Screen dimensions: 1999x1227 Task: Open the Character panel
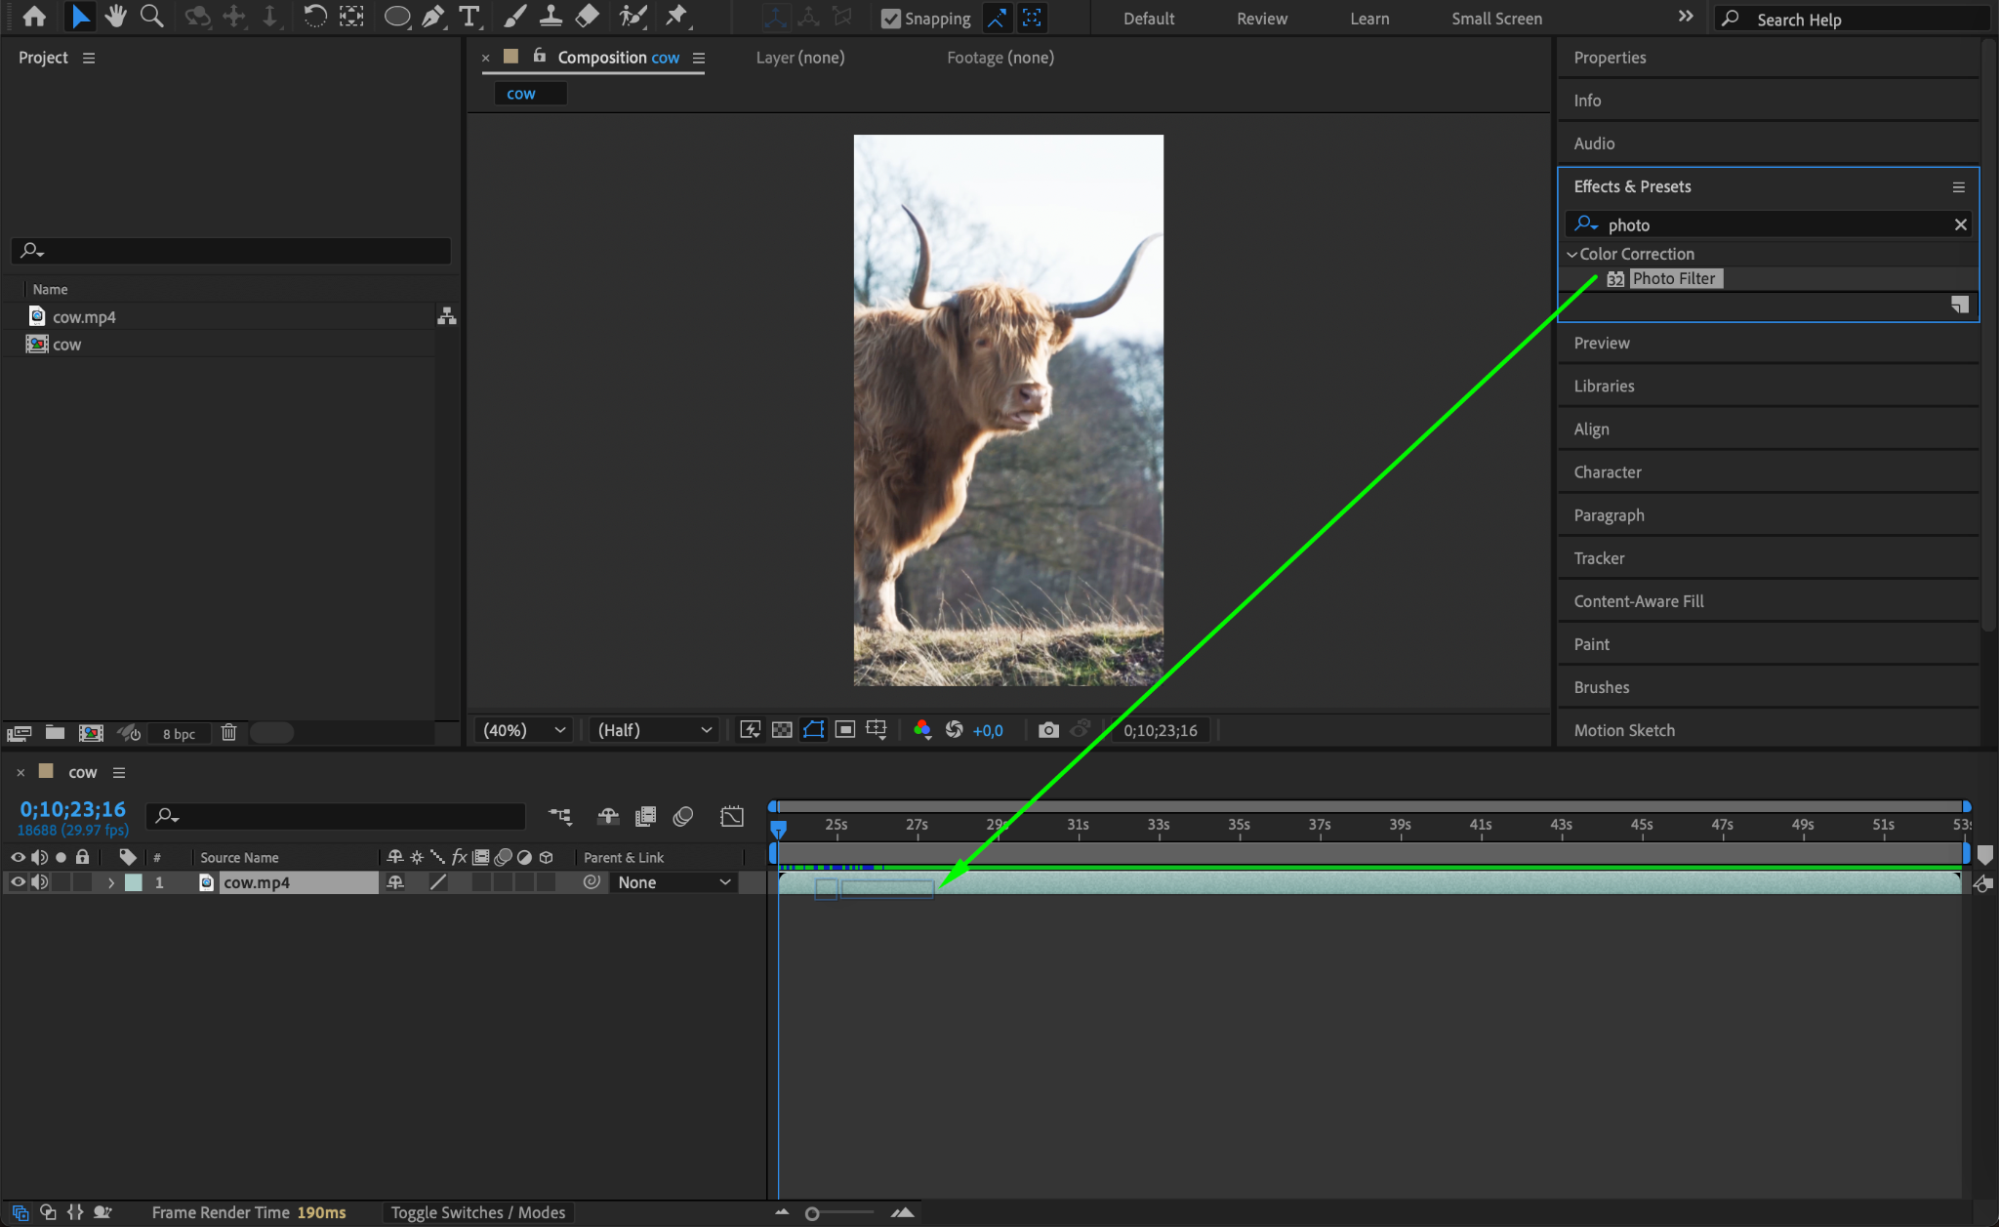point(1607,472)
